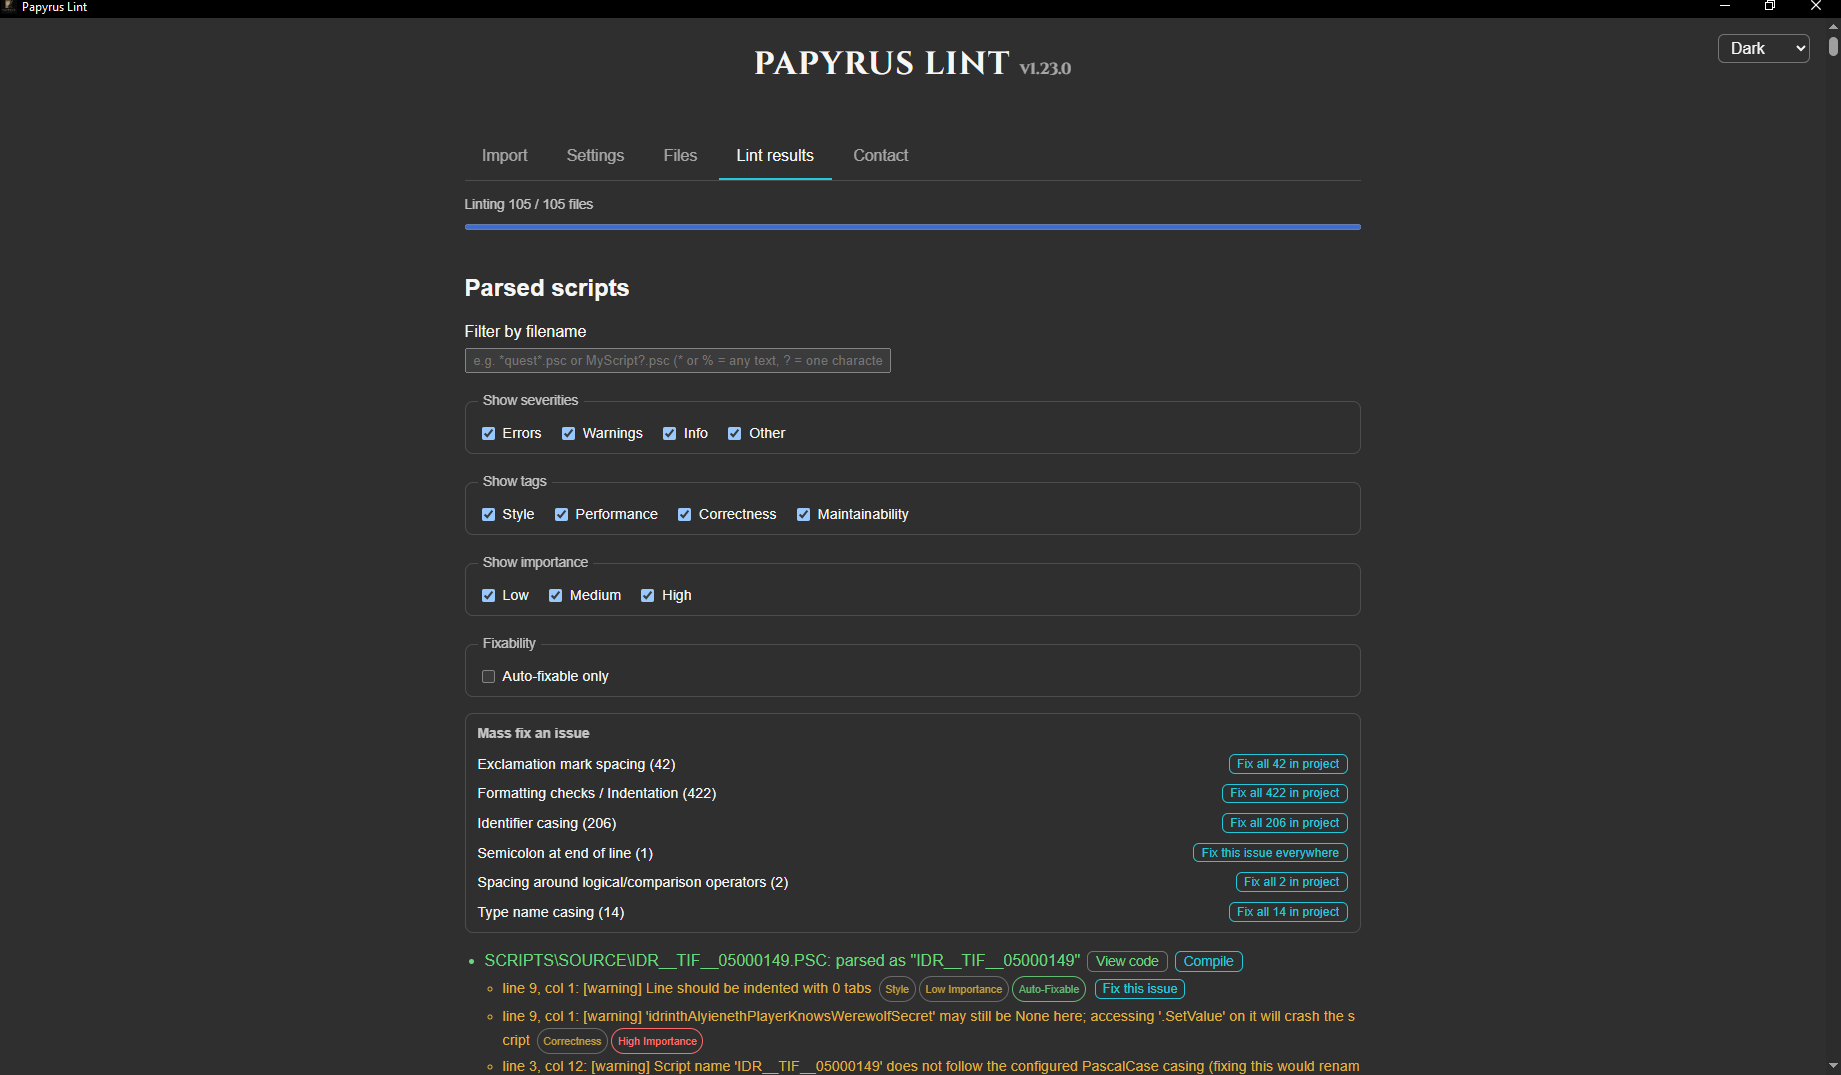This screenshot has width=1841, height=1075.
Task: Click Fix all 206 in project
Action: (x=1284, y=823)
